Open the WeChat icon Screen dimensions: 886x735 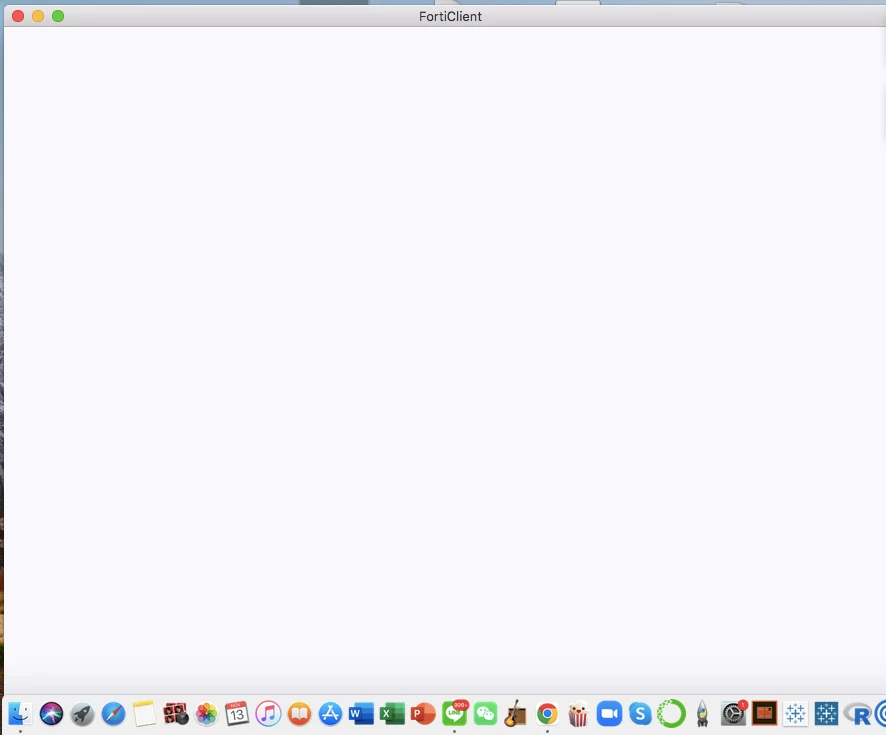click(485, 714)
